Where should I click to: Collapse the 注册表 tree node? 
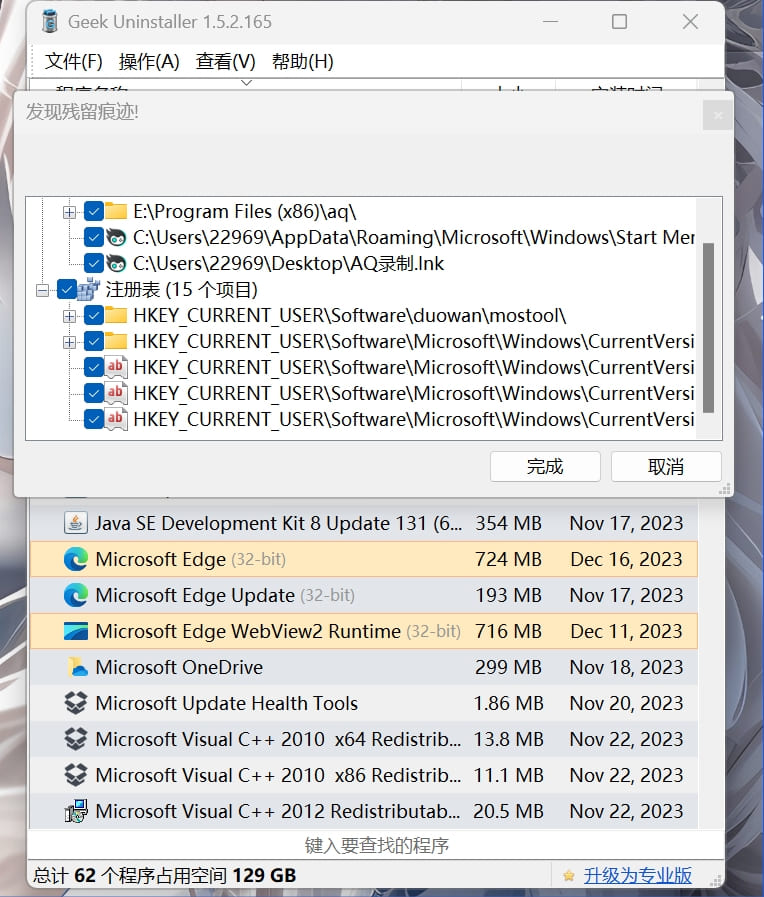pos(43,290)
